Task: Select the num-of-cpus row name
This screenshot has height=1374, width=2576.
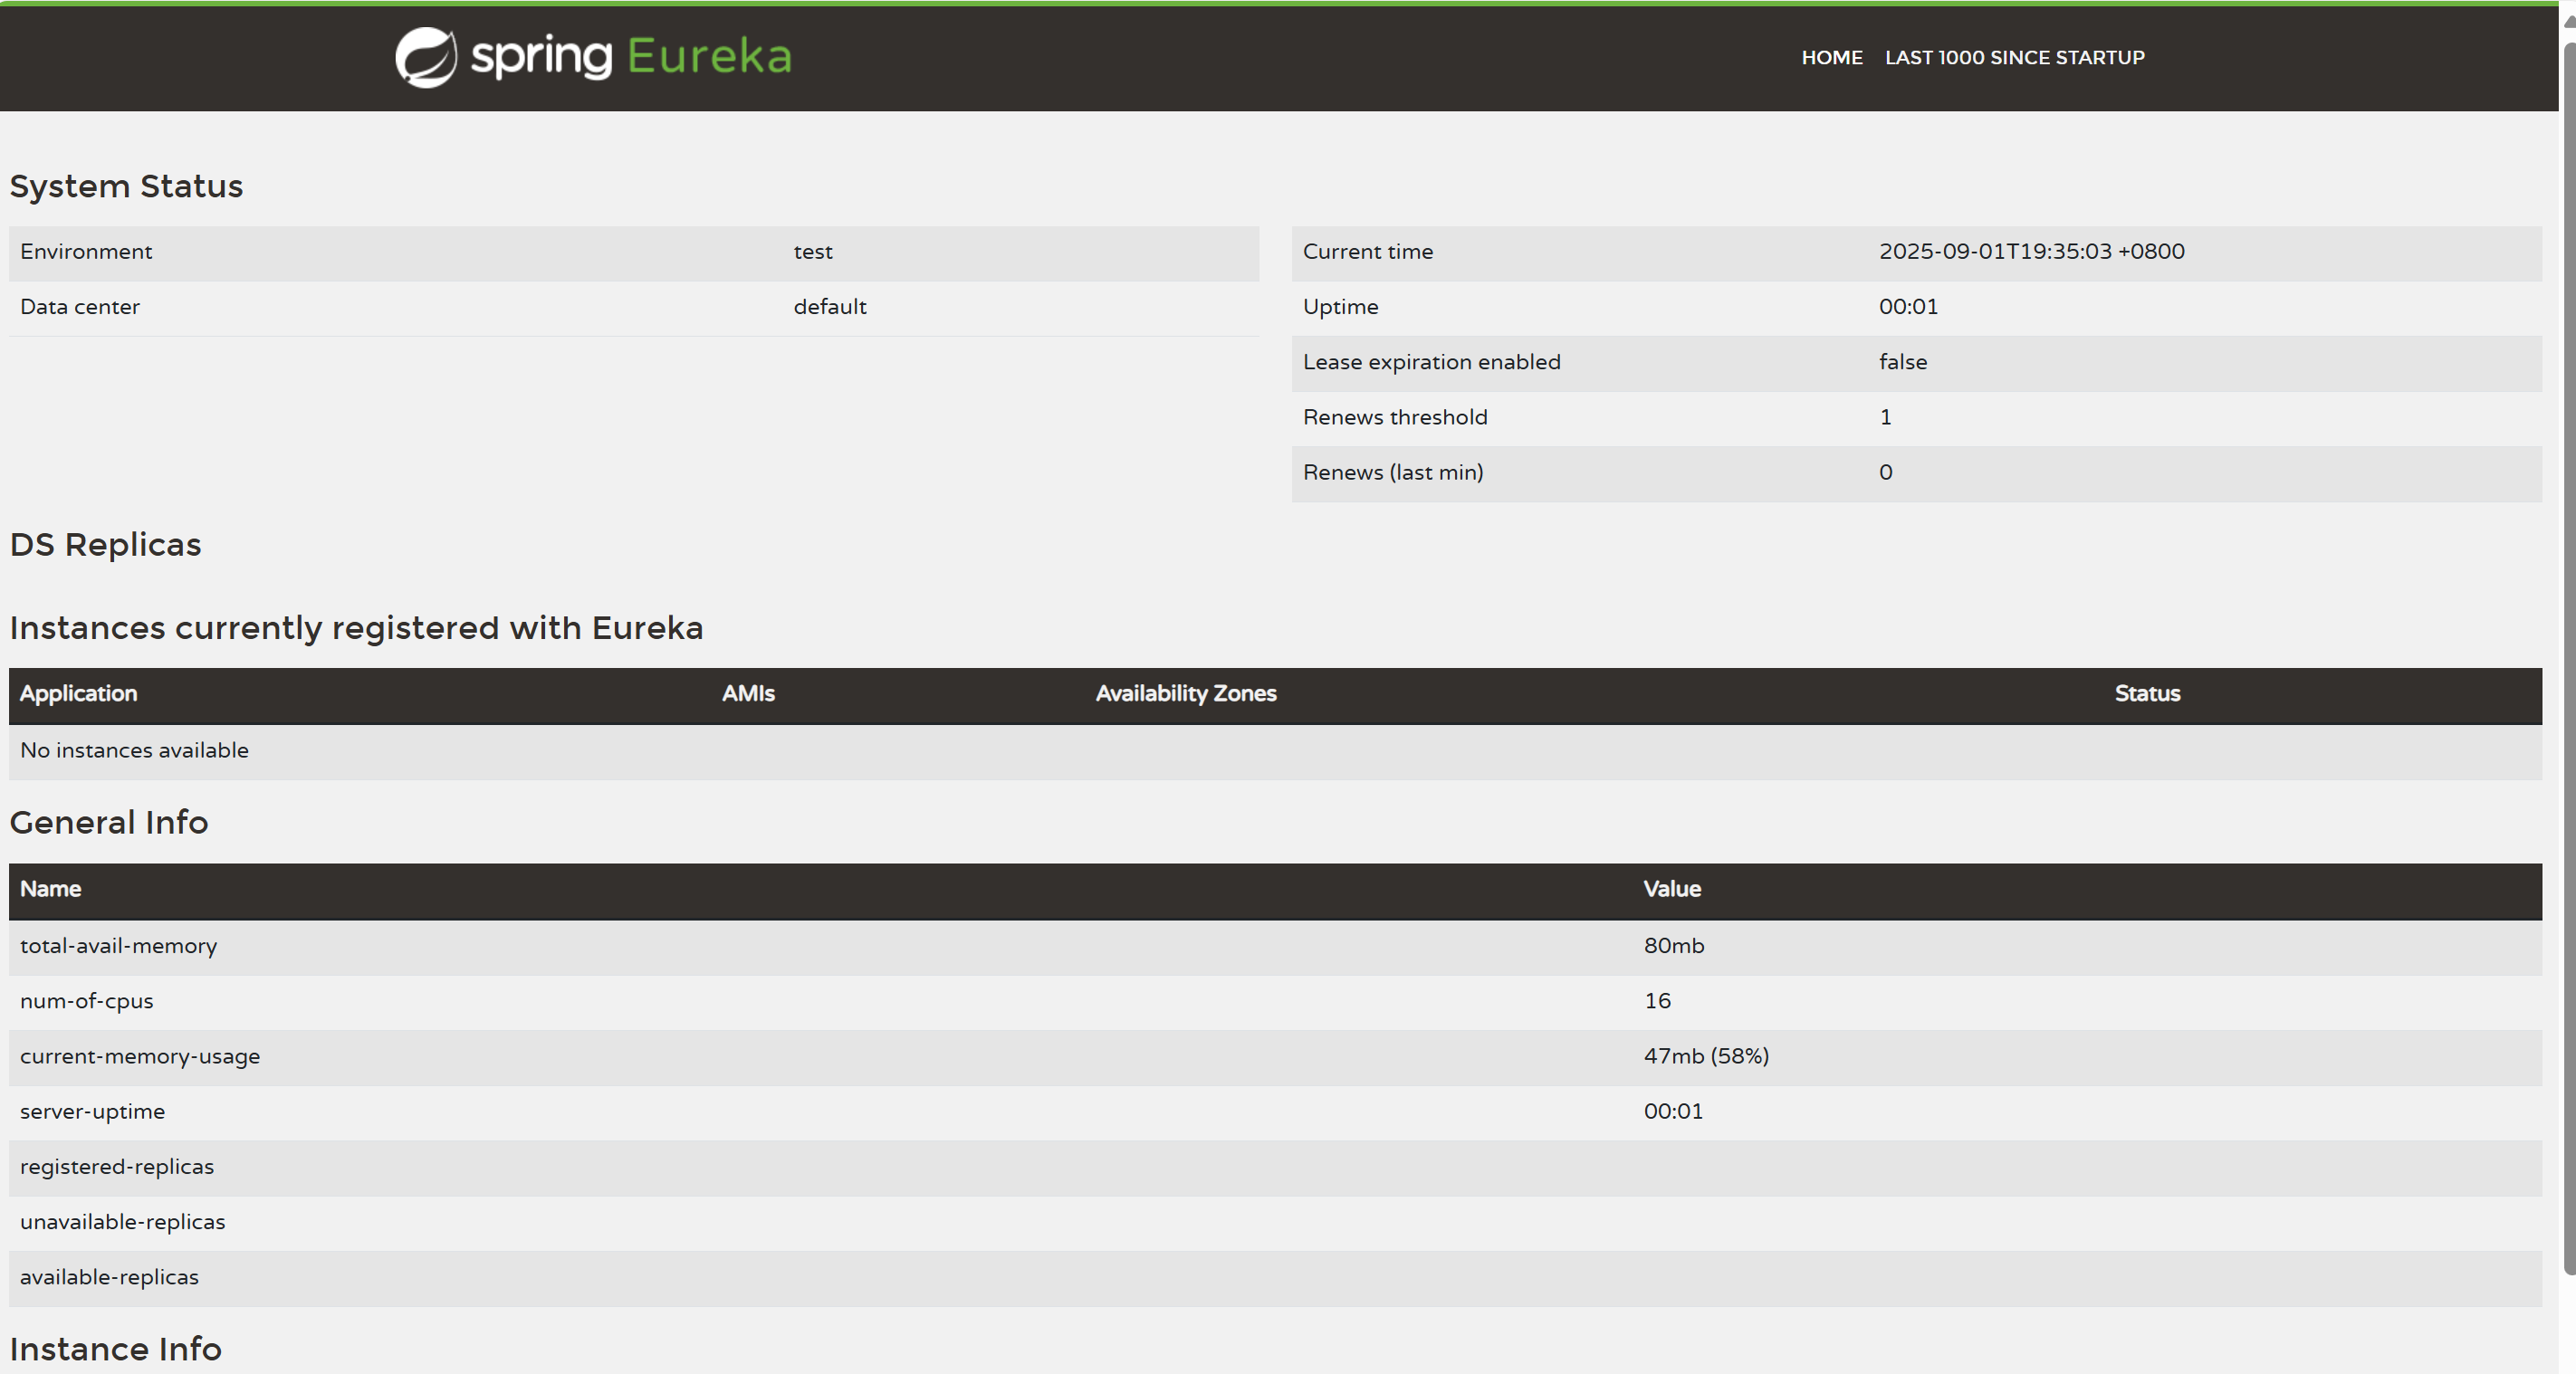Action: click(x=86, y=1001)
